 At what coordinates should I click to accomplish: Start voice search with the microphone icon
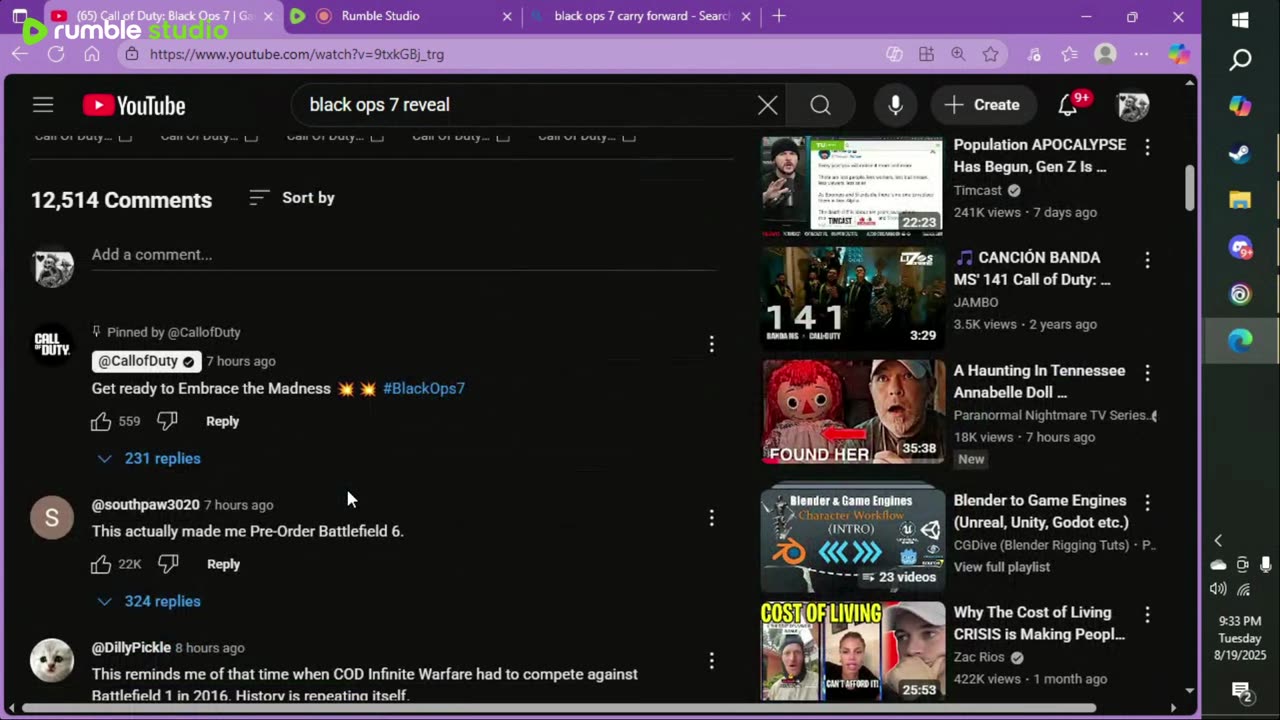(x=895, y=105)
